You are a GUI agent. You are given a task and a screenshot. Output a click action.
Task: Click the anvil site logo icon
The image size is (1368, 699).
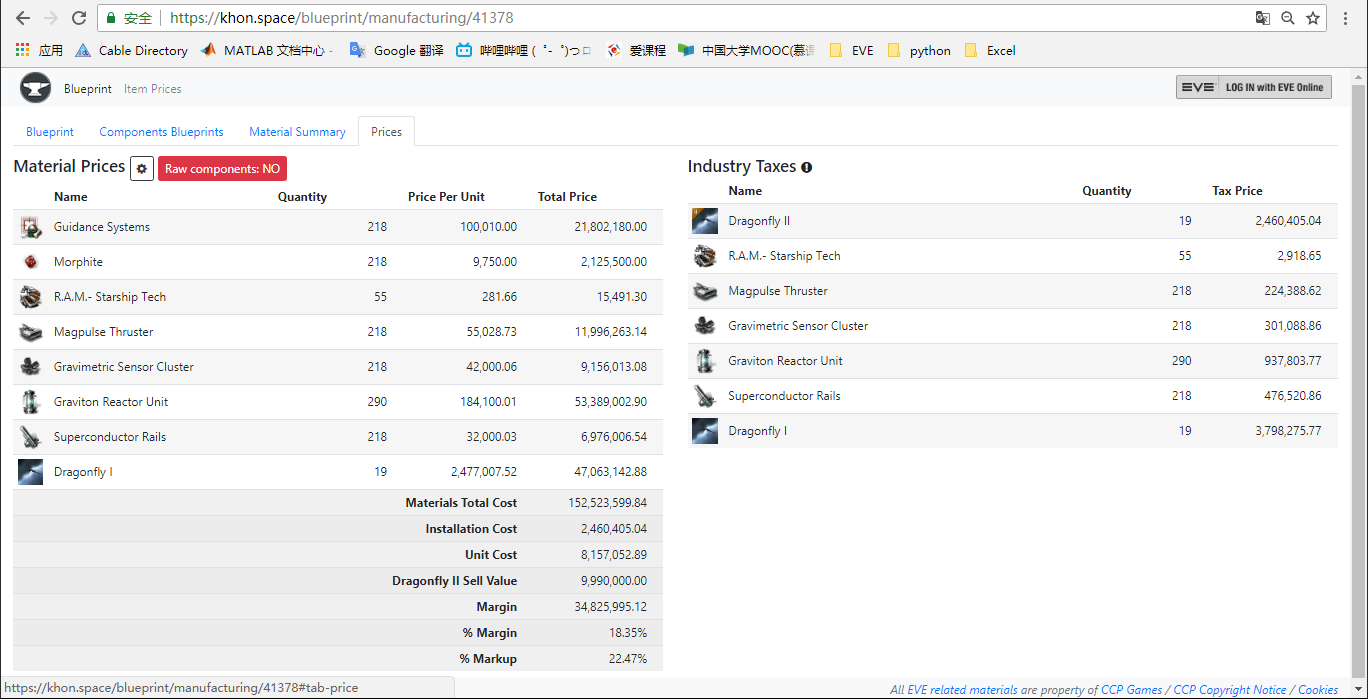tap(35, 88)
